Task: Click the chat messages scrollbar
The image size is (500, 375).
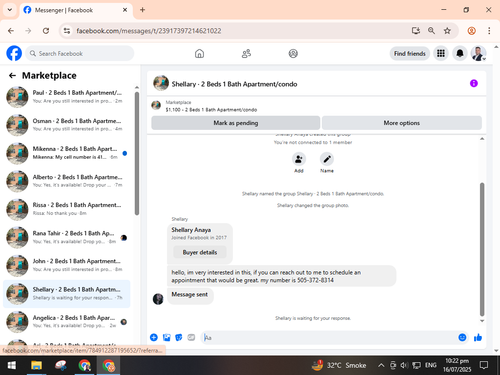Action: point(482,249)
